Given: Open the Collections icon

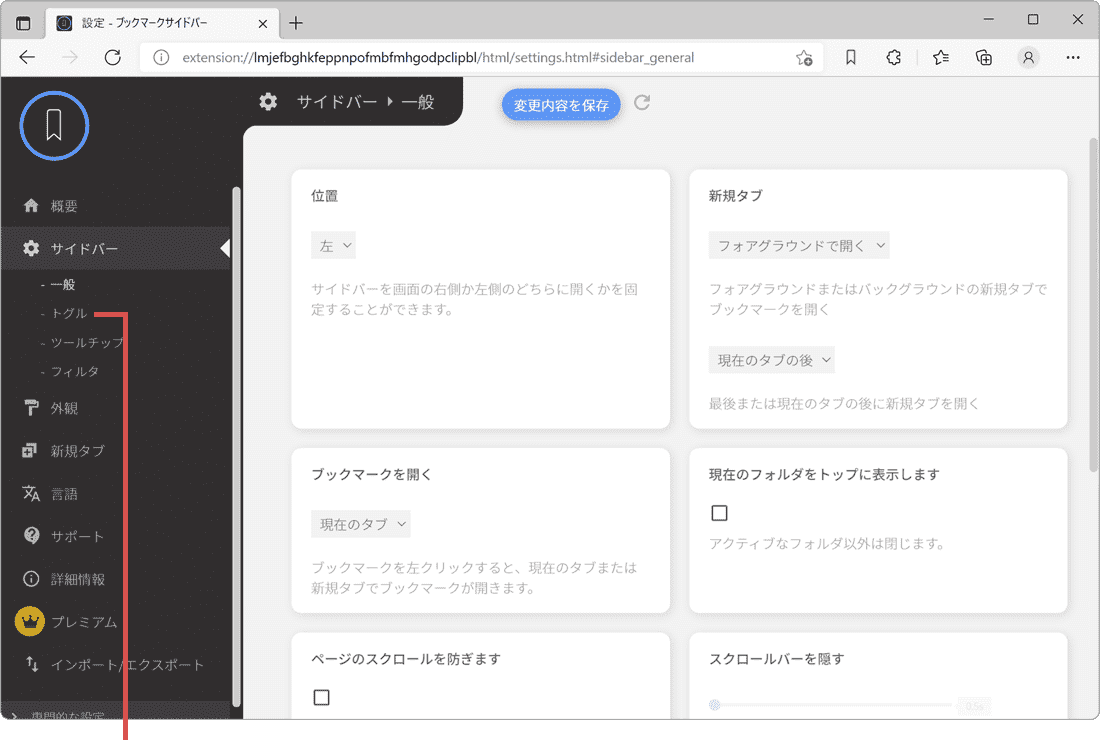Looking at the screenshot, I should [984, 58].
